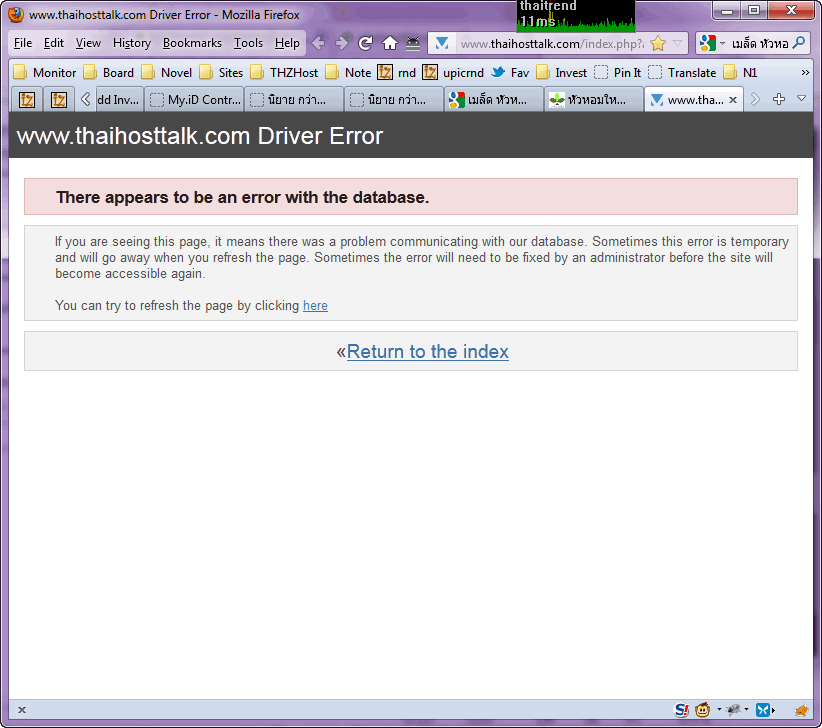Focus the Google search box
The height and width of the screenshot is (728, 822).
point(760,44)
